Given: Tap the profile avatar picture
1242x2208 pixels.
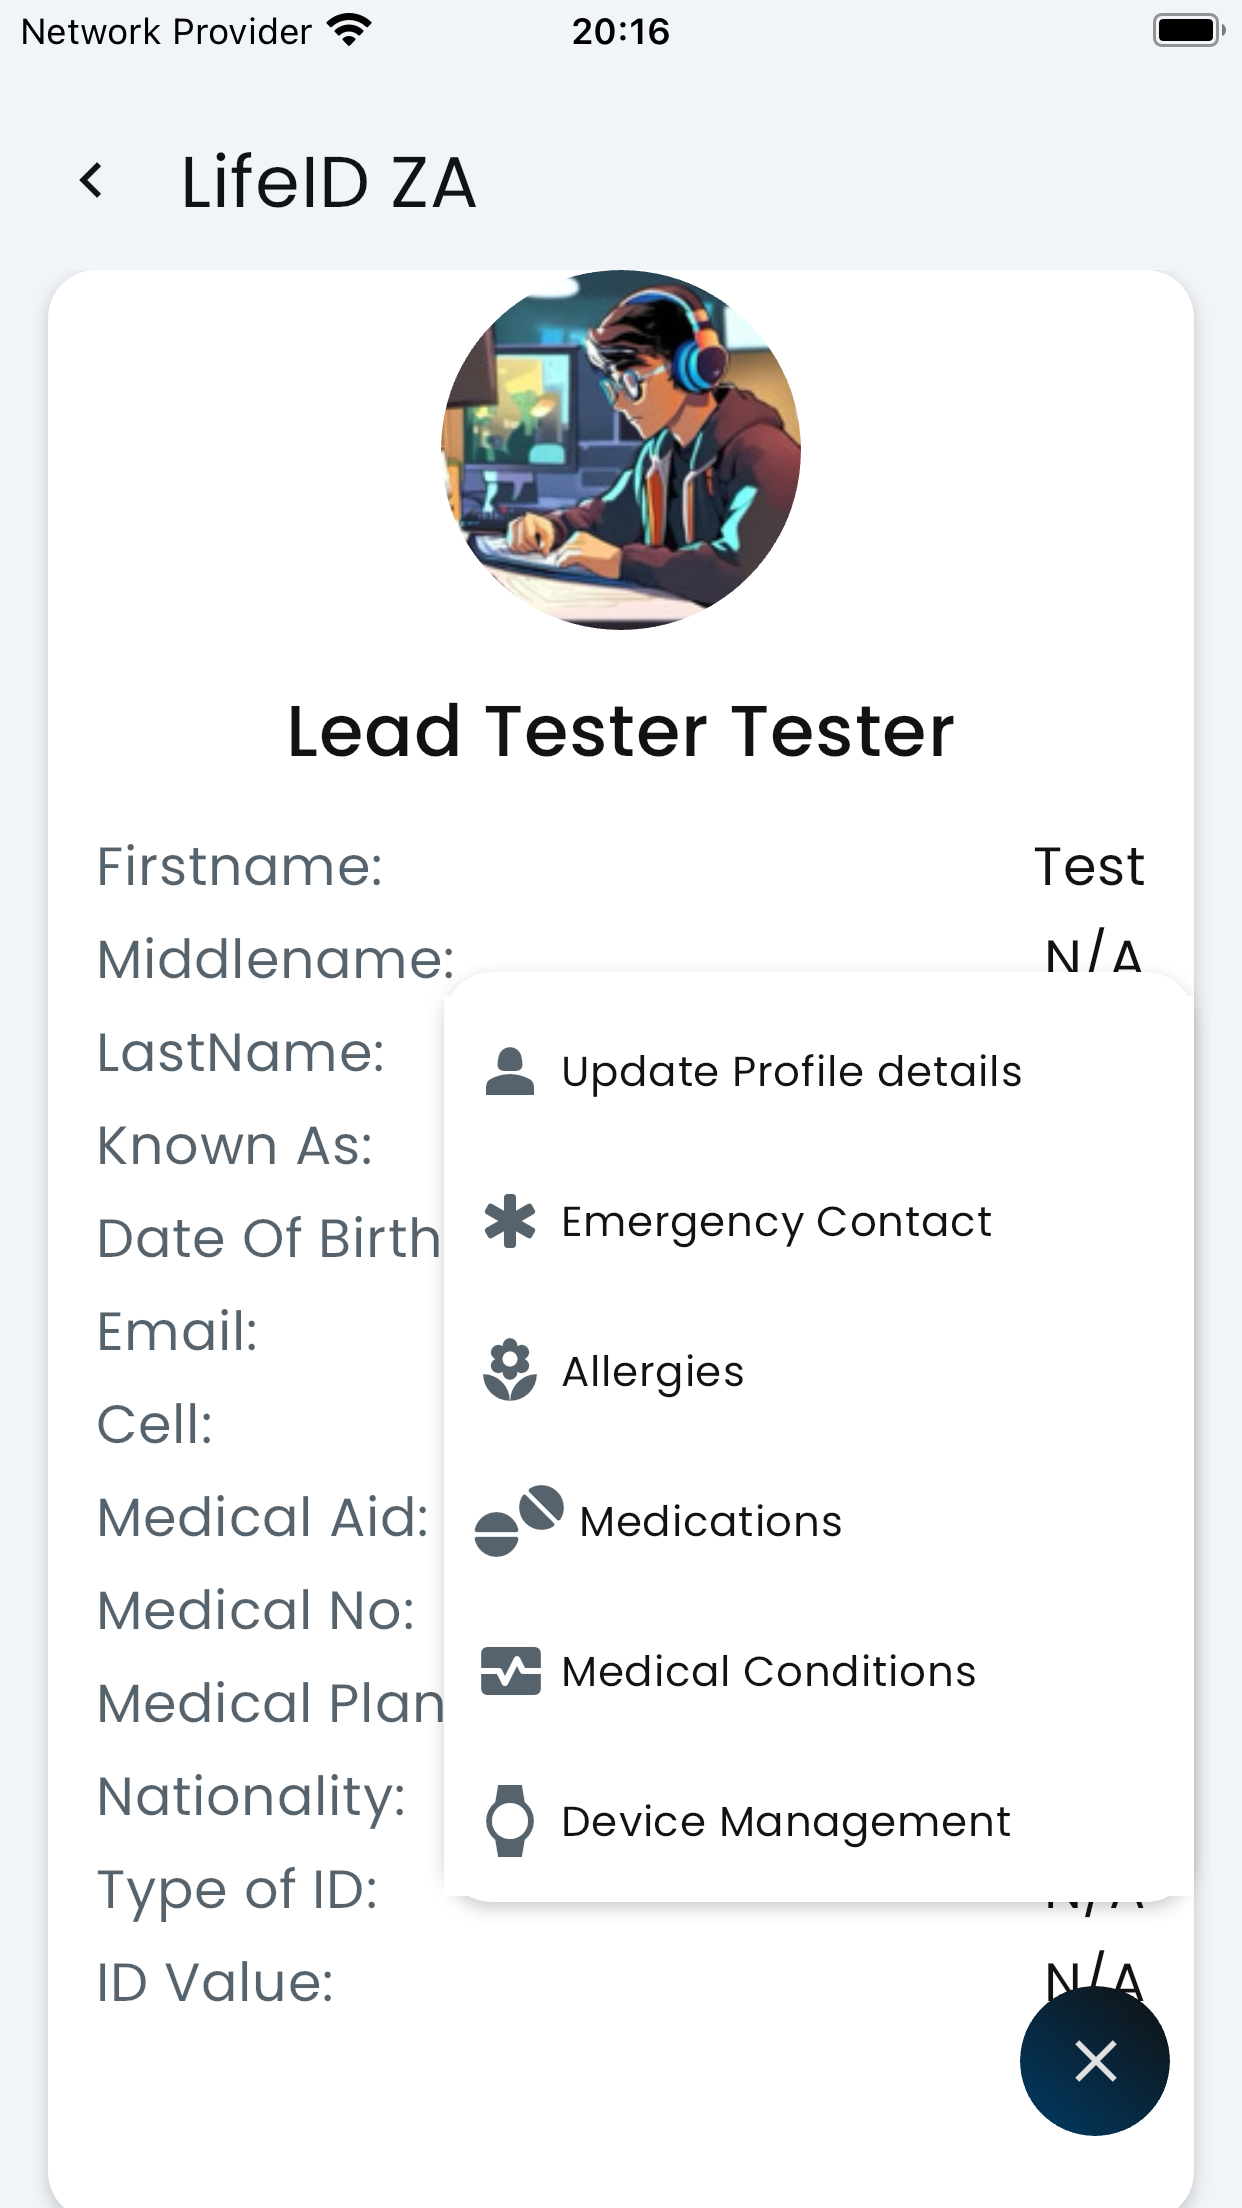Looking at the screenshot, I should point(621,450).
